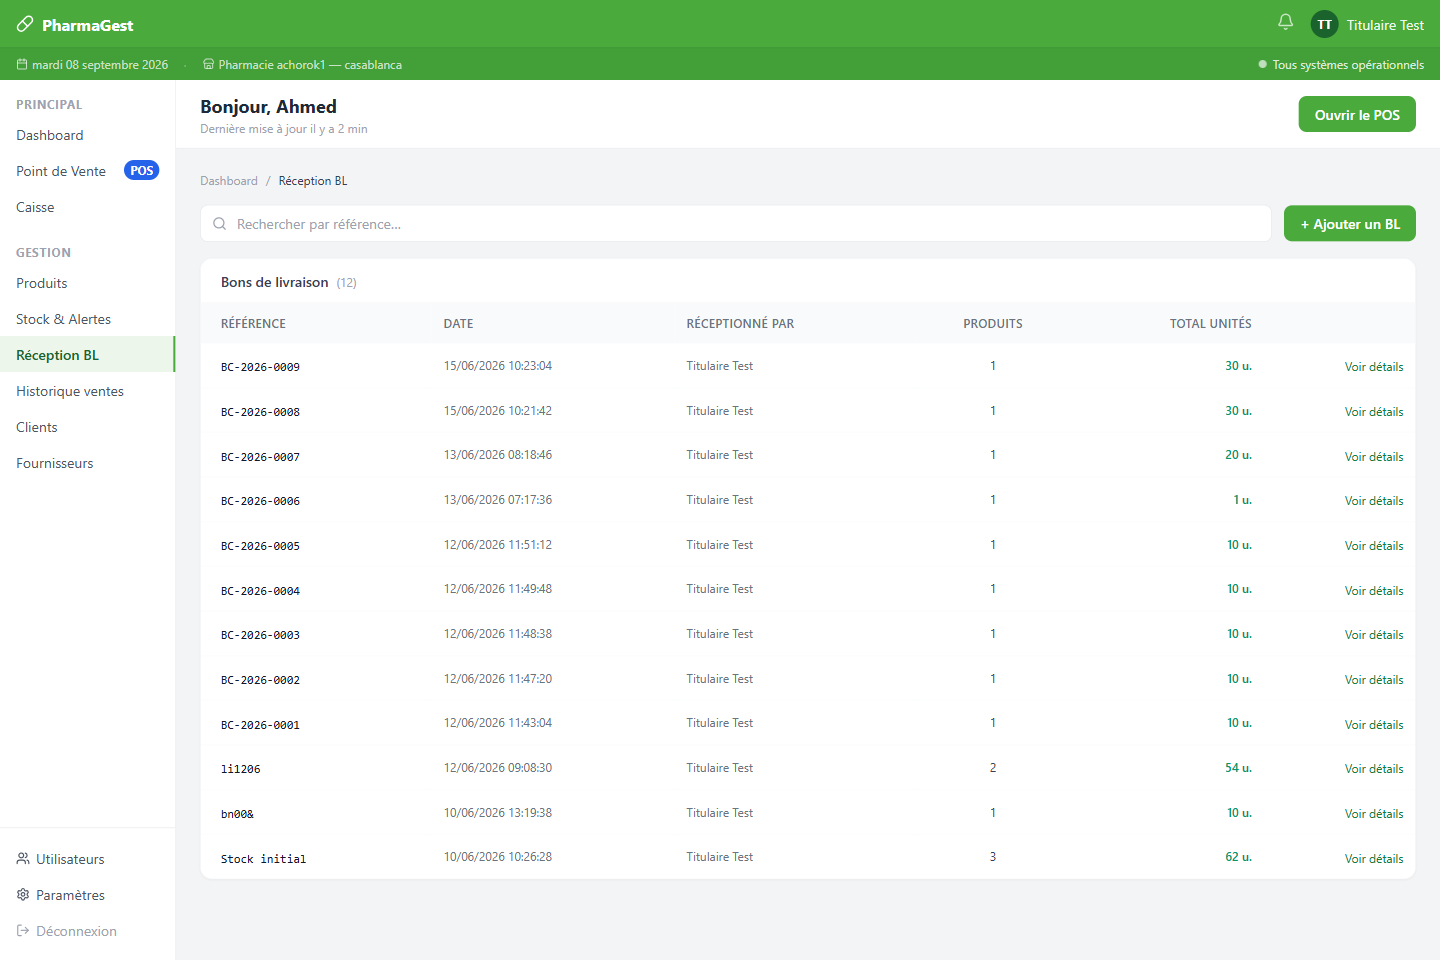1440x960 pixels.
Task: Click Pharmacie achorok1 — casablanca label
Action: (x=310, y=65)
